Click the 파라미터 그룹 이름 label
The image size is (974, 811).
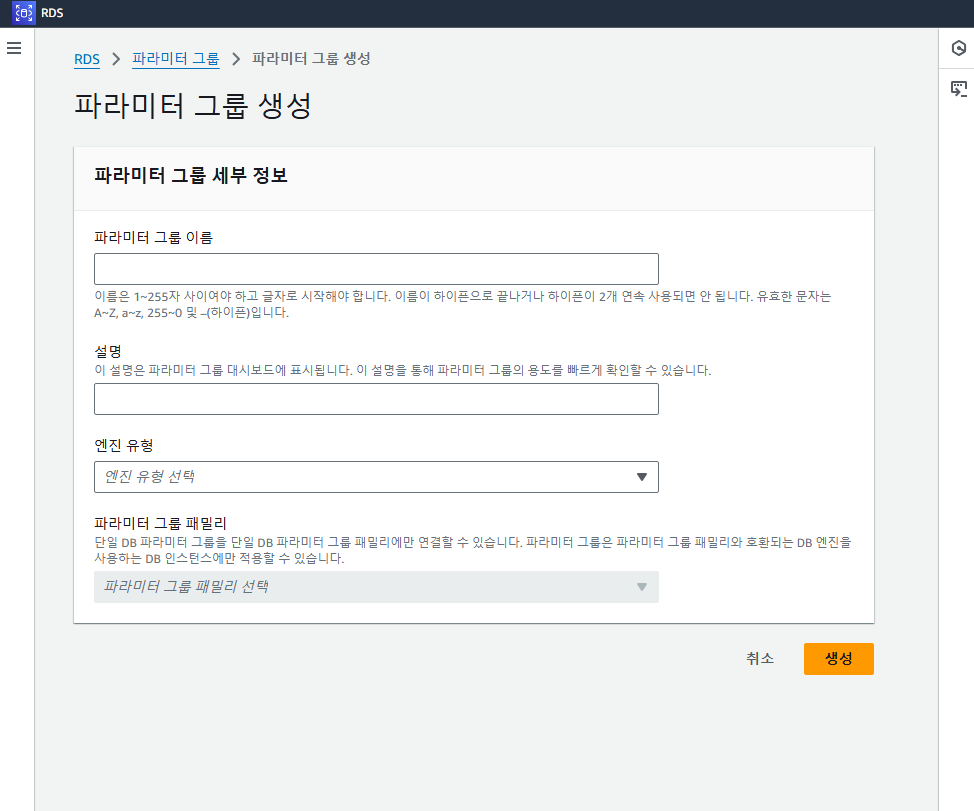click(x=153, y=237)
